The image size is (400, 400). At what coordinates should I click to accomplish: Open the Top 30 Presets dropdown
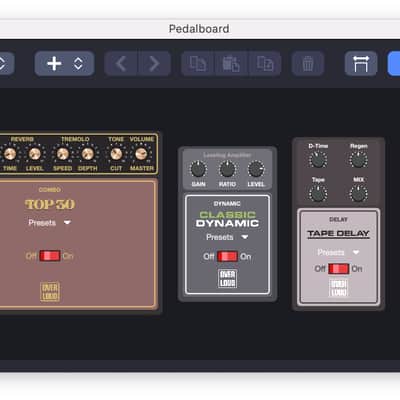coord(49,222)
